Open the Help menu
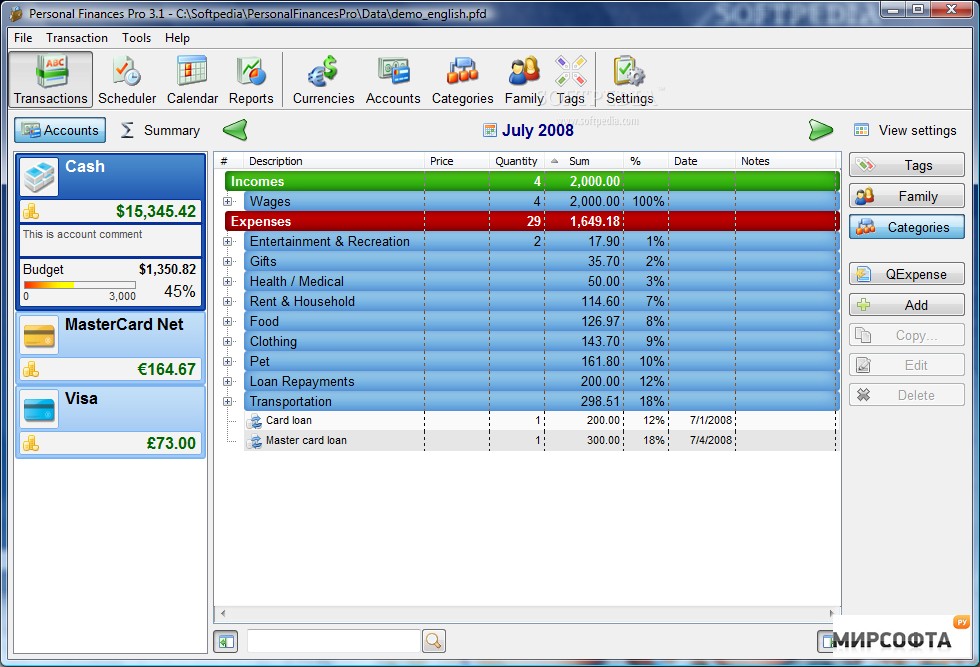This screenshot has width=980, height=667. point(177,38)
